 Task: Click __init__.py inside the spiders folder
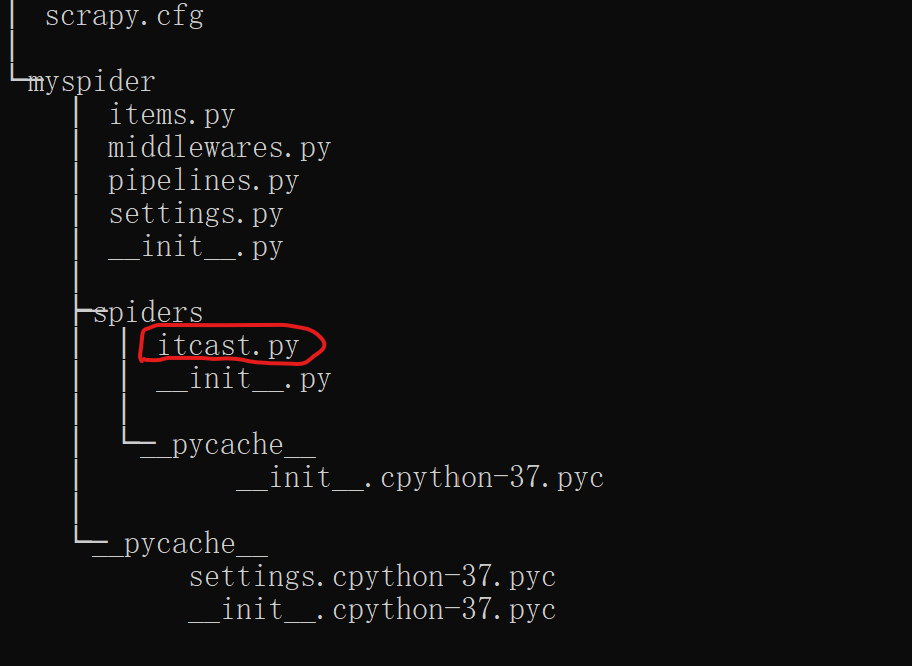pos(244,379)
